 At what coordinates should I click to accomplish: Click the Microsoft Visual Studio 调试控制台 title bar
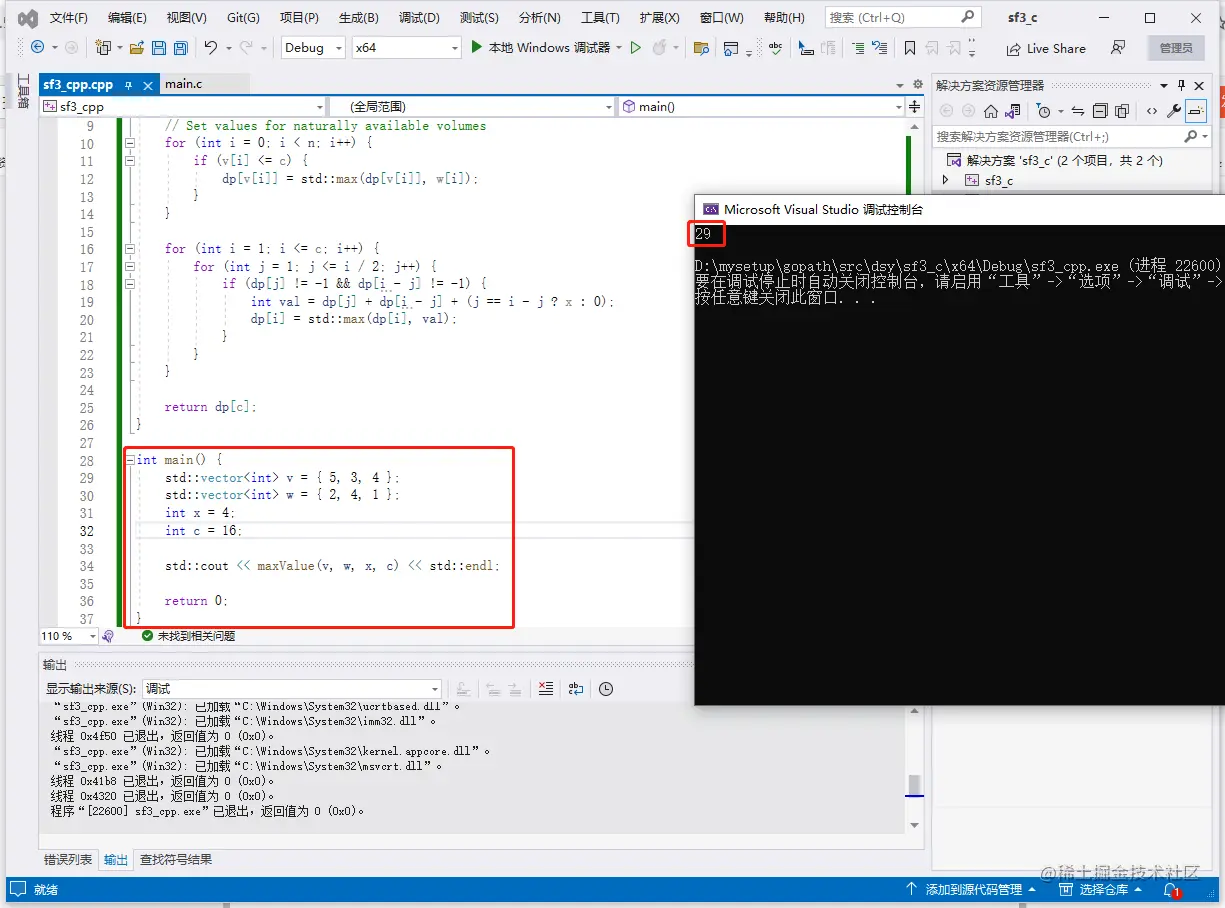pos(960,209)
